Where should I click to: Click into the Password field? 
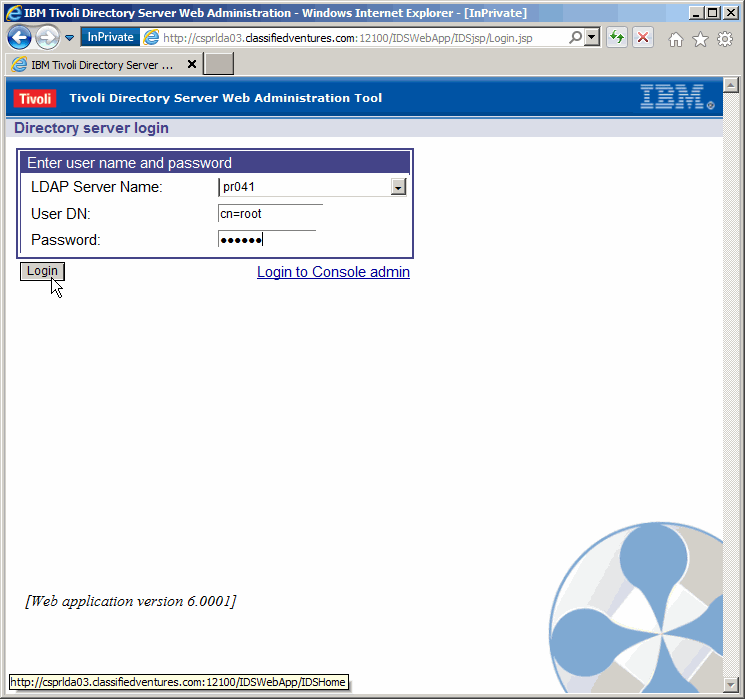click(x=267, y=240)
